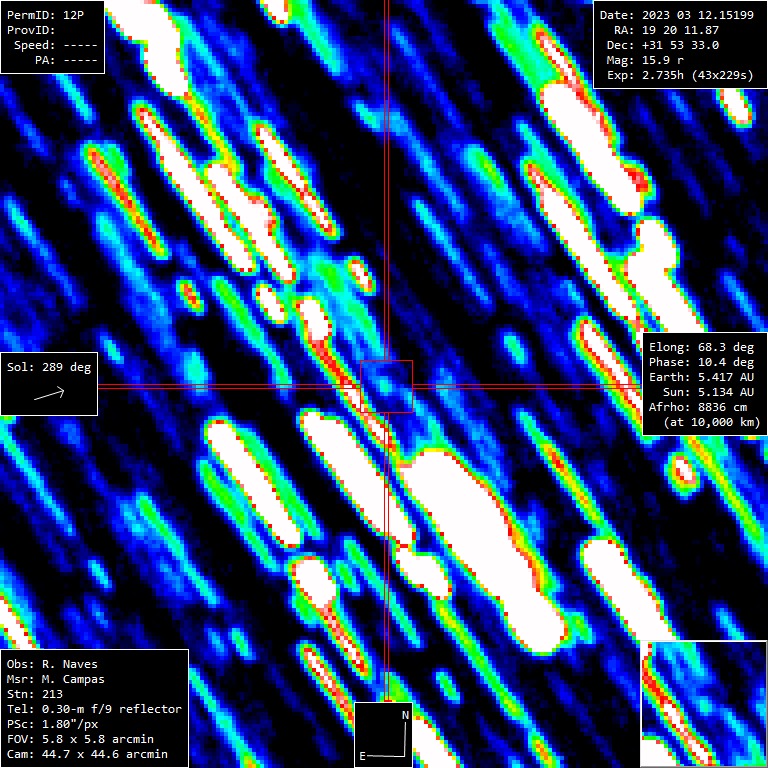Click the 'Msr: M. Campas' line
768x768 pixels.
coord(56,679)
